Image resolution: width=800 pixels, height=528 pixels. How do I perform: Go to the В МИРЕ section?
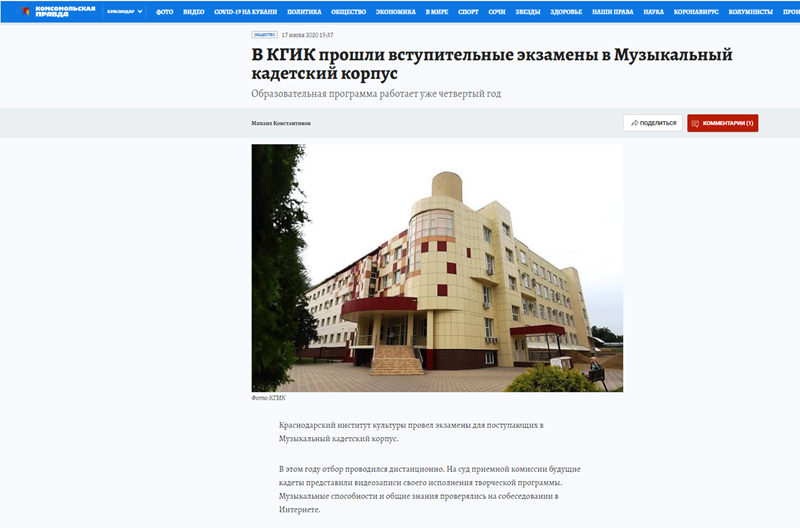(x=437, y=12)
